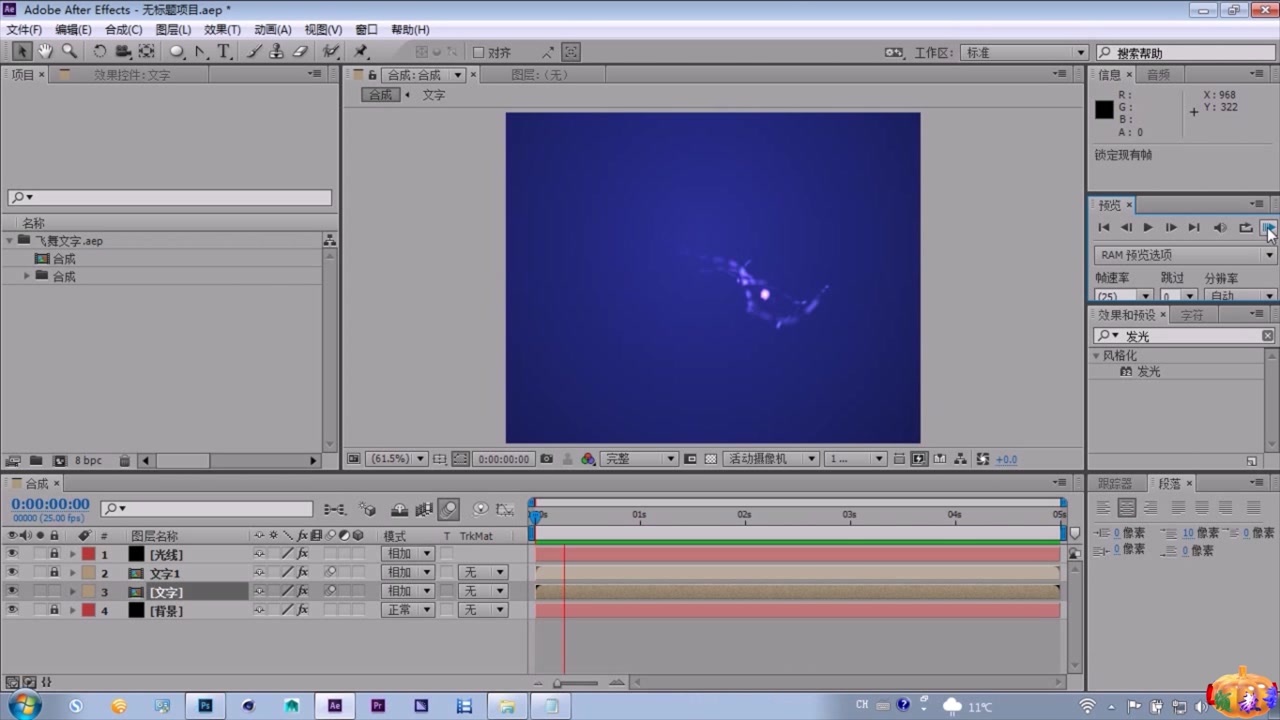Toggle audio mute in Preview panel
This screenshot has width=1280, height=720.
tap(1220, 228)
